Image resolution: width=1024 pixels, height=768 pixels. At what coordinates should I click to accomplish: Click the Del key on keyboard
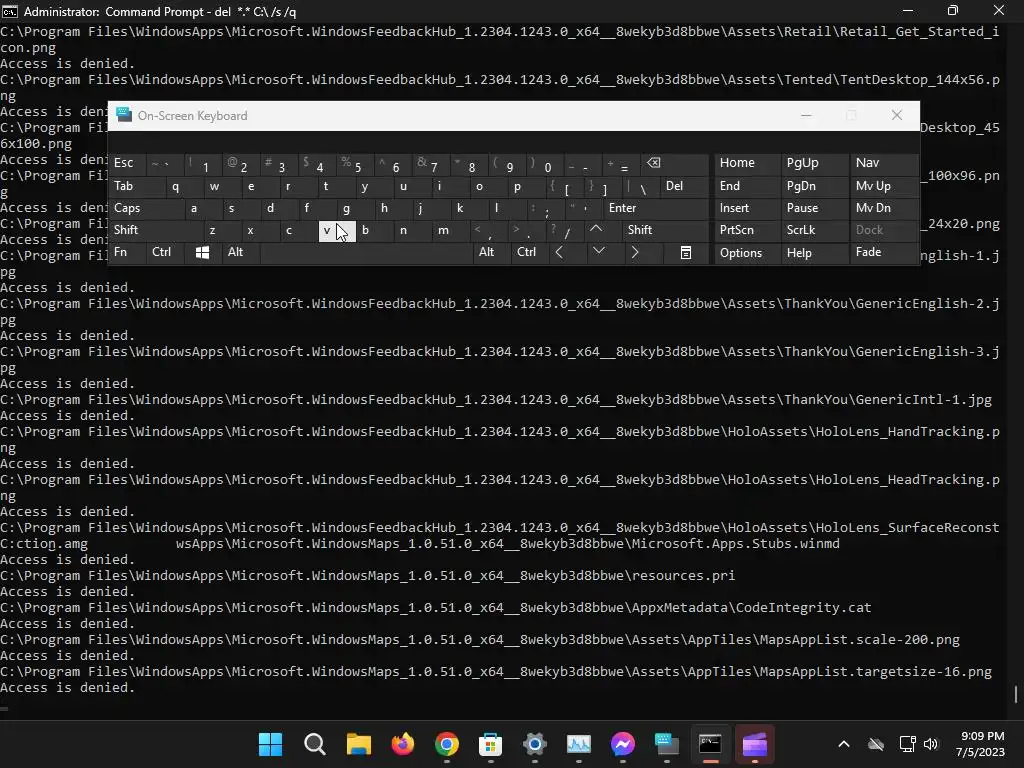click(x=684, y=186)
